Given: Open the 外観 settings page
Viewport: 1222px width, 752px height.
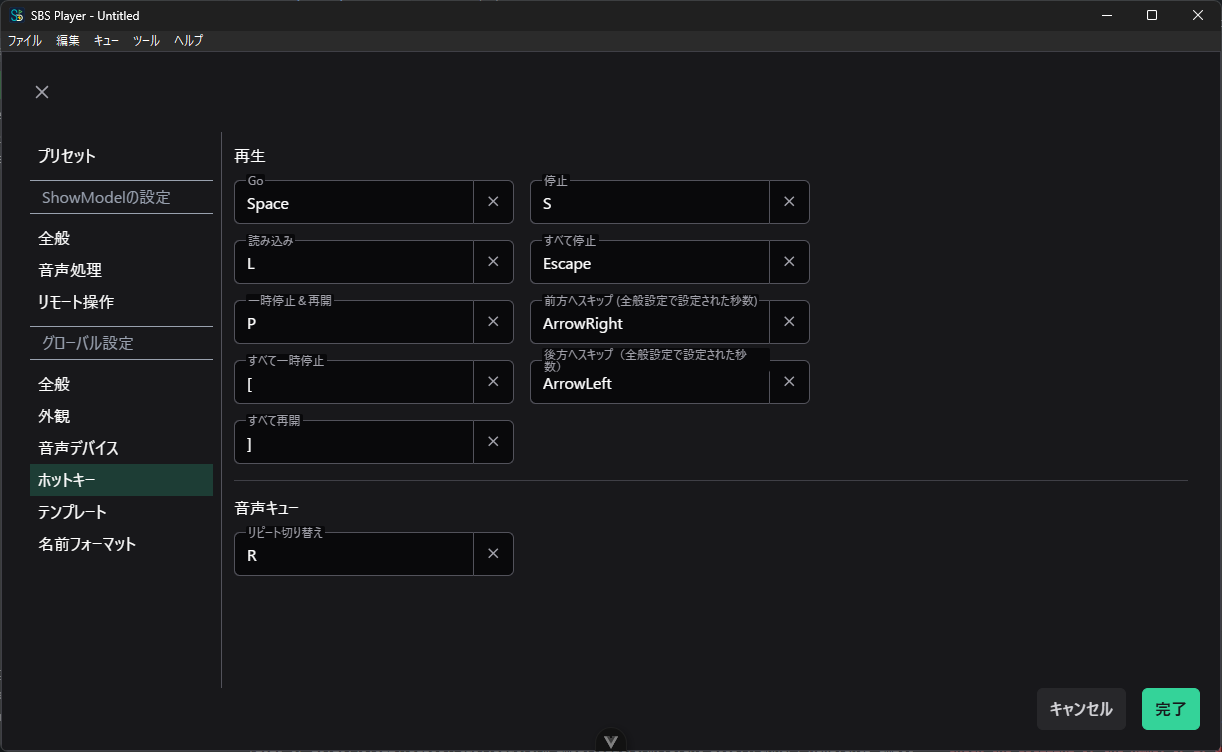Looking at the screenshot, I should click(x=121, y=416).
